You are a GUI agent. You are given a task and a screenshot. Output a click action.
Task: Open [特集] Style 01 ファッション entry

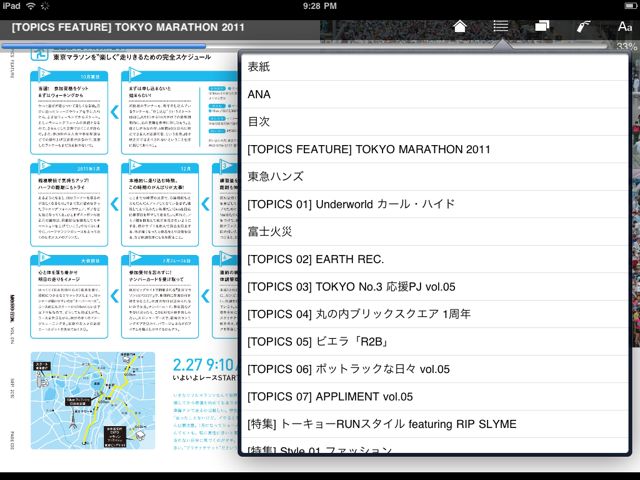coord(435,446)
